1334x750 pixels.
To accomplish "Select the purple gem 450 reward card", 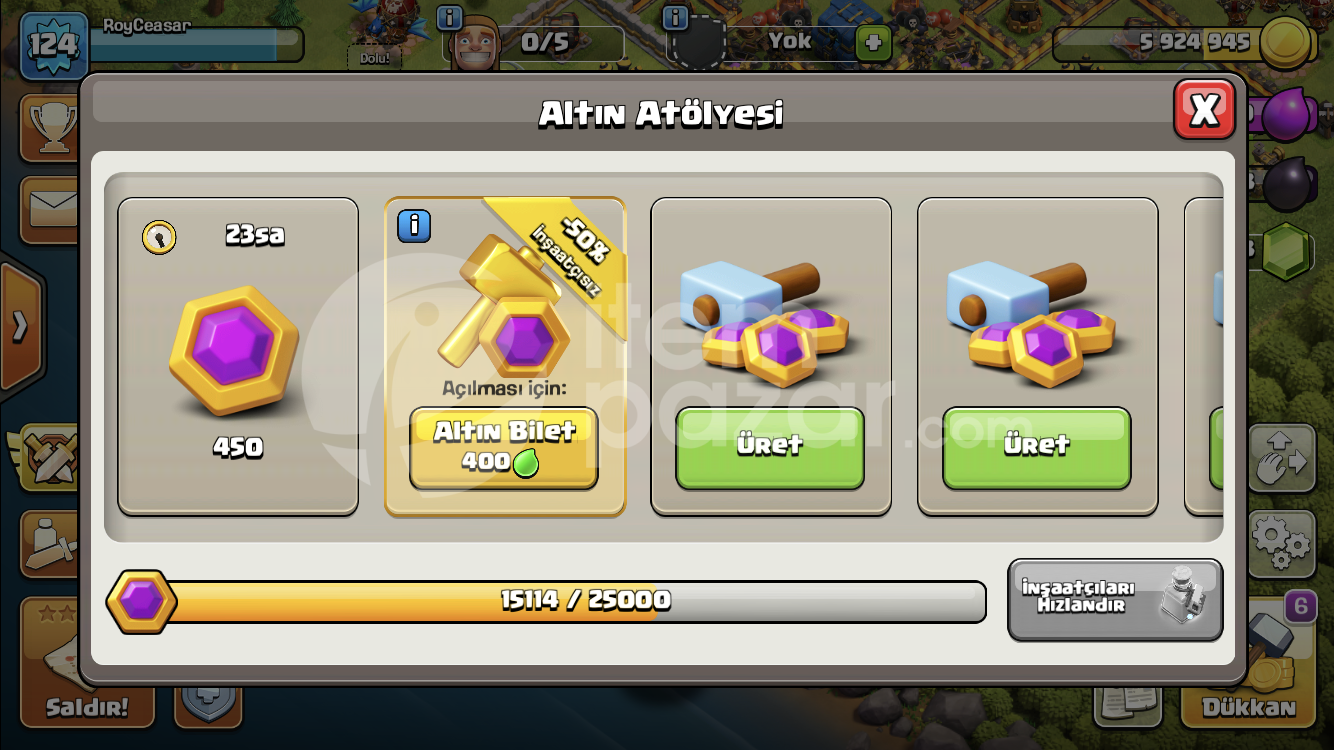I will tap(238, 356).
